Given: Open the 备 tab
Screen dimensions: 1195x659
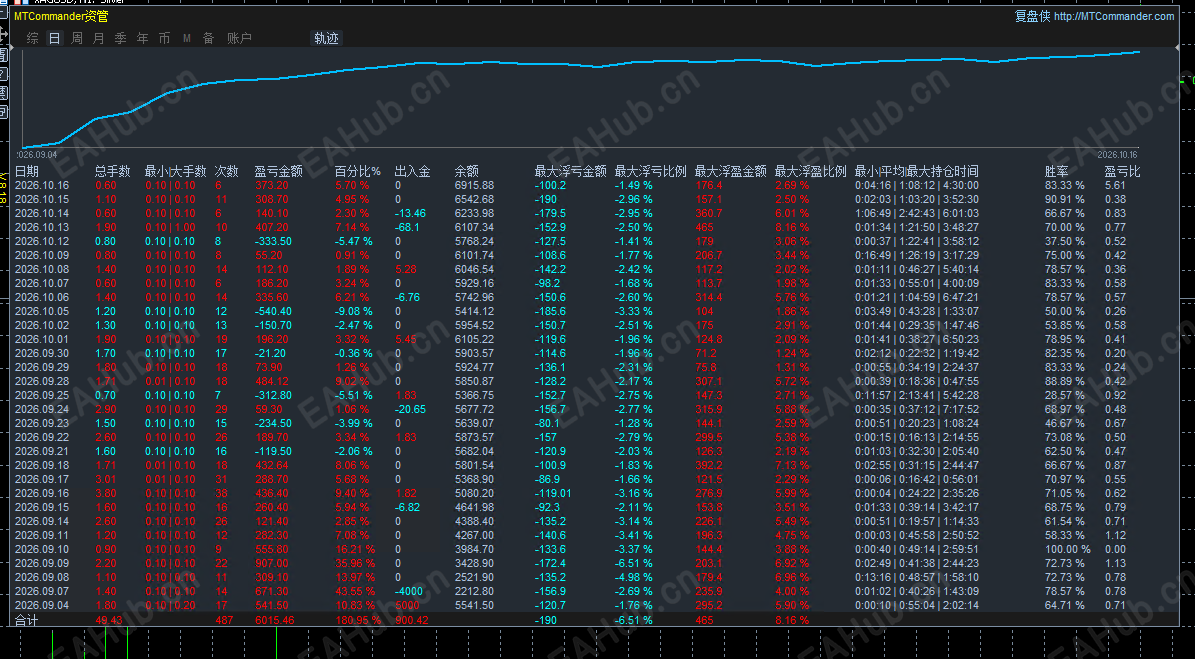Looking at the screenshot, I should point(208,38).
